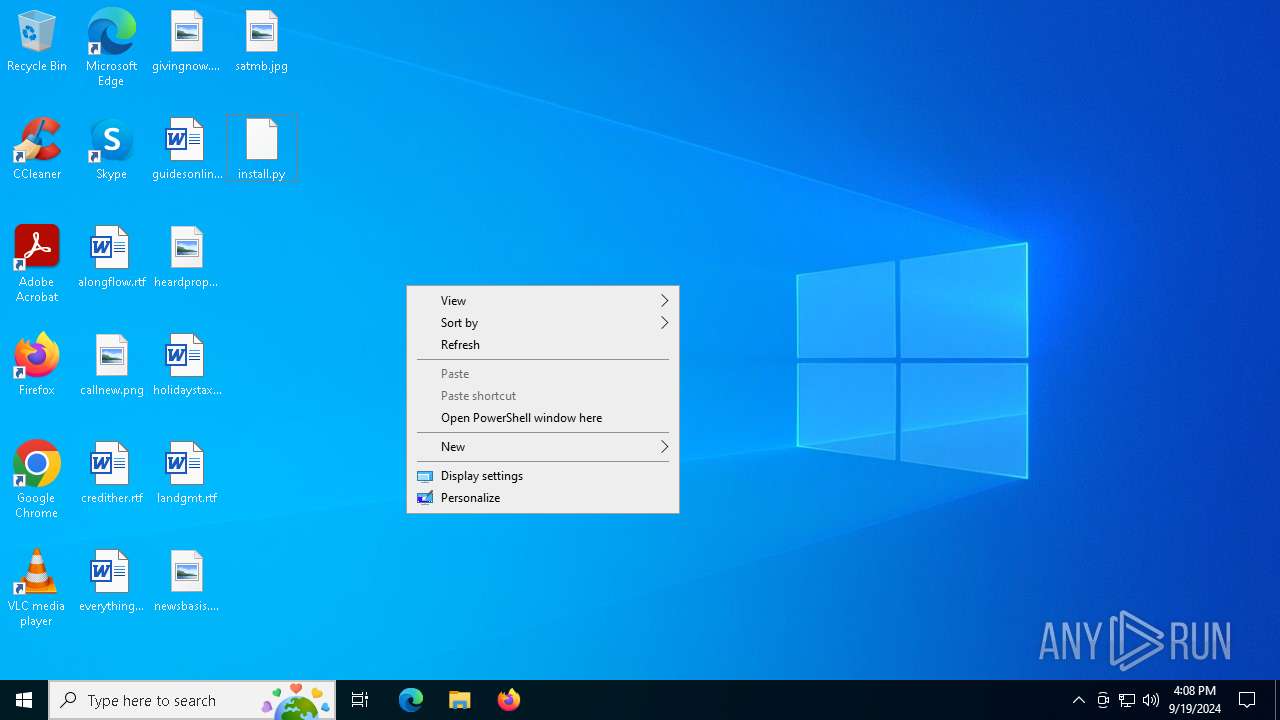The image size is (1280, 720).
Task: Select the guidesonlin Word document icon
Action: pyautogui.click(x=186, y=150)
